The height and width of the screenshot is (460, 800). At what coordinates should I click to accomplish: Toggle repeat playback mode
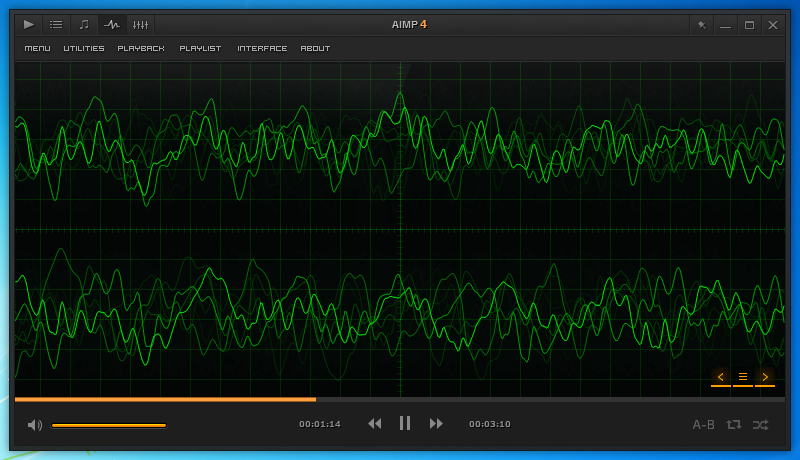tap(734, 424)
